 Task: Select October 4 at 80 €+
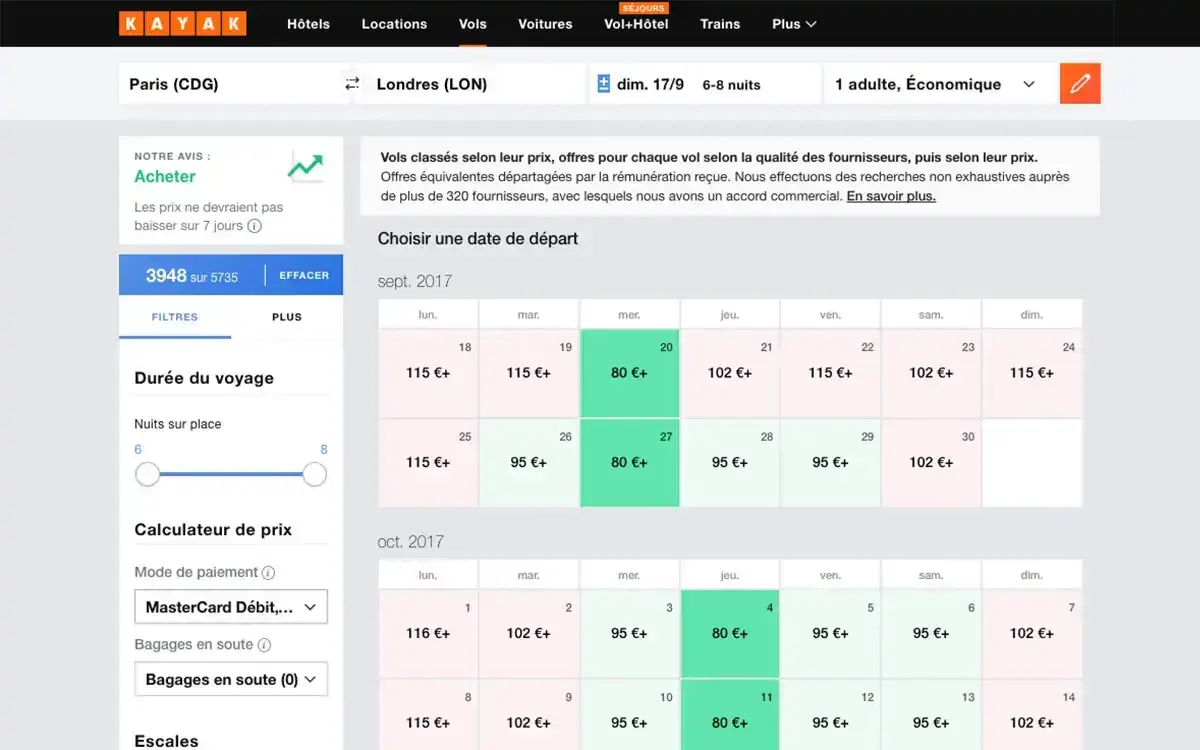(x=730, y=633)
